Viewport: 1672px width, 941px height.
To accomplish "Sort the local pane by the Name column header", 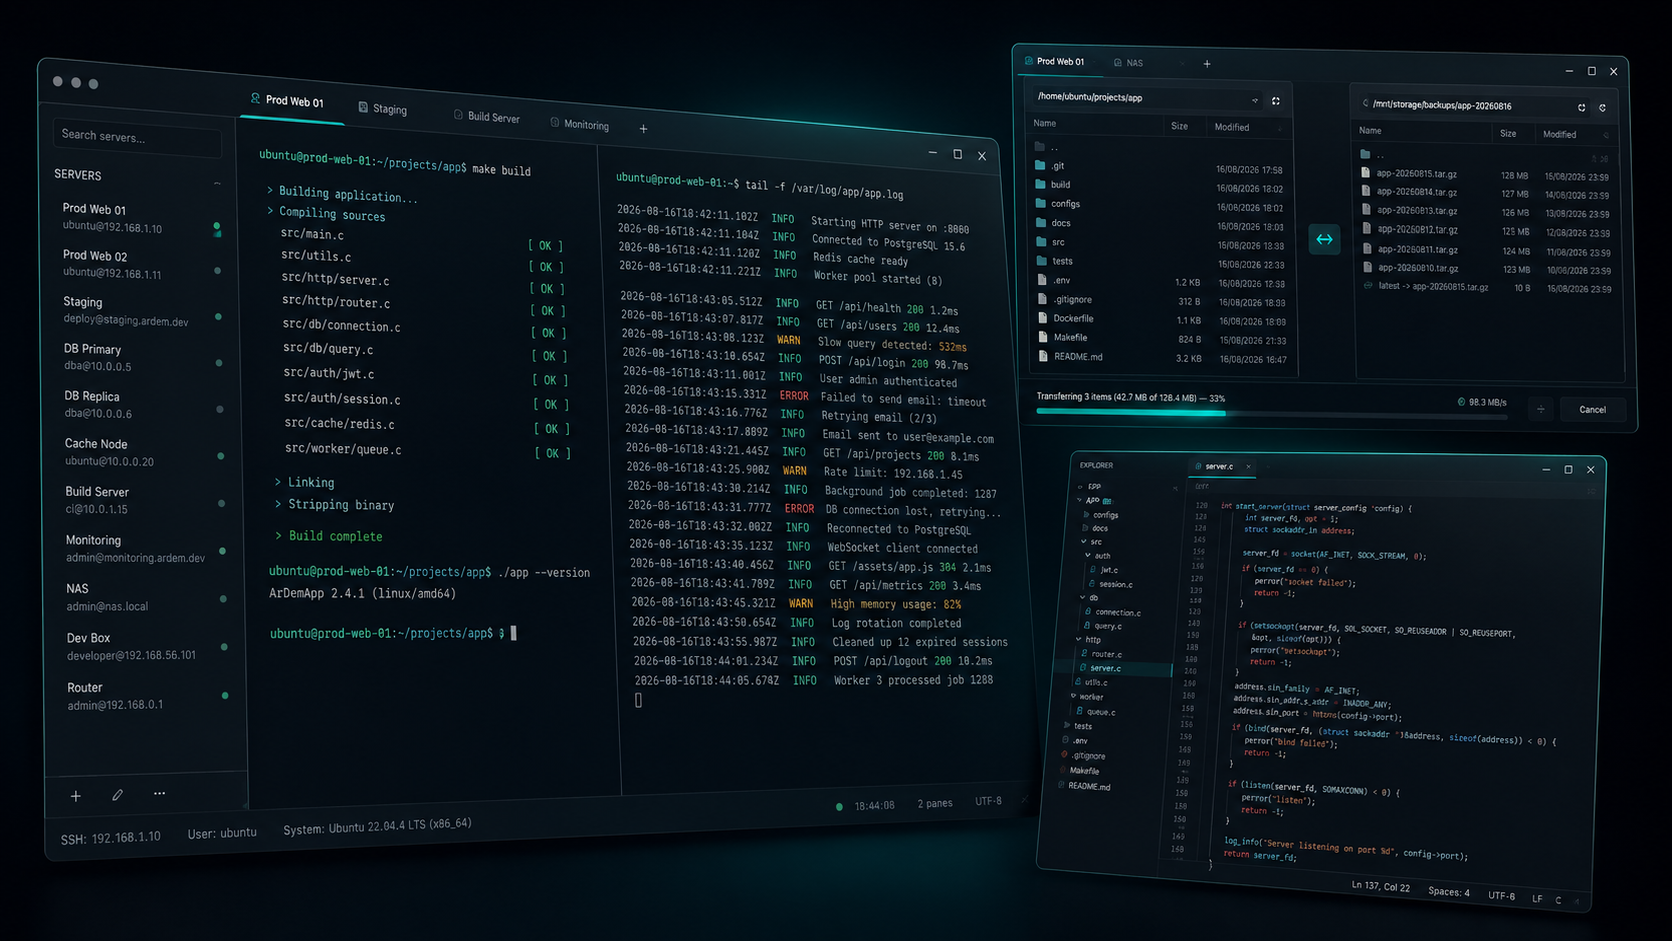I will pyautogui.click(x=1044, y=123).
